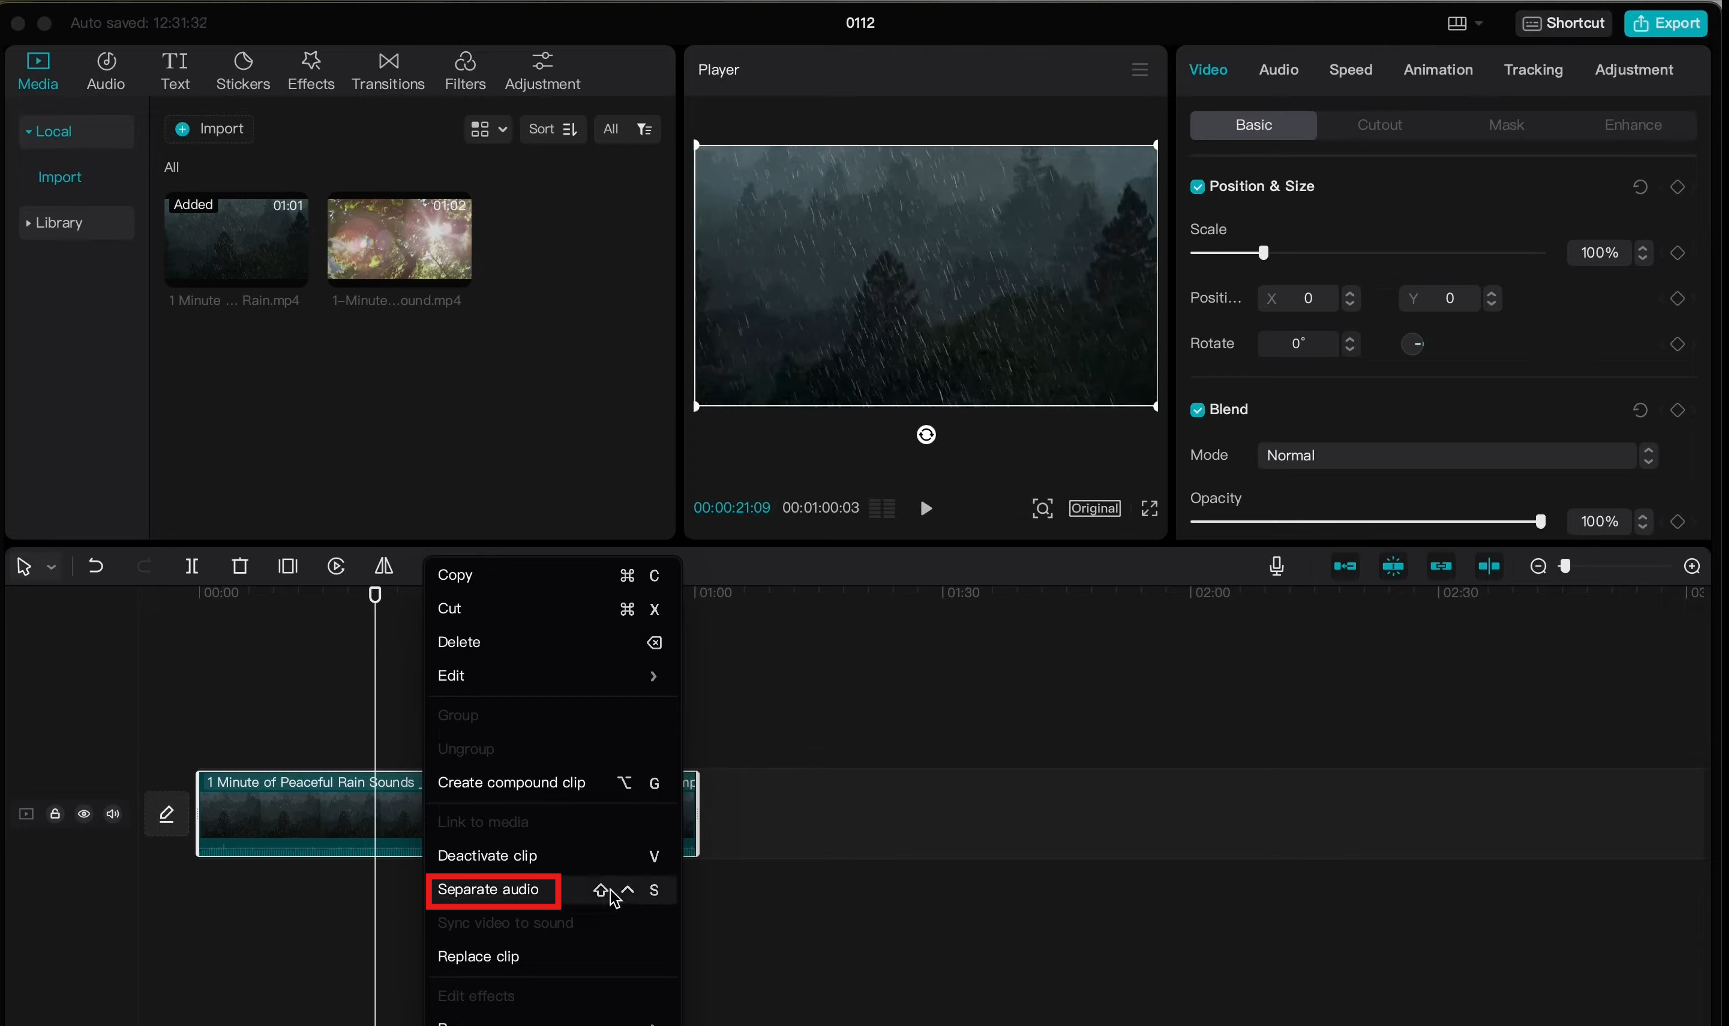This screenshot has height=1026, width=1729.
Task: Select the 1-Minute...ound.mp4 thumbnail
Action: tap(398, 240)
